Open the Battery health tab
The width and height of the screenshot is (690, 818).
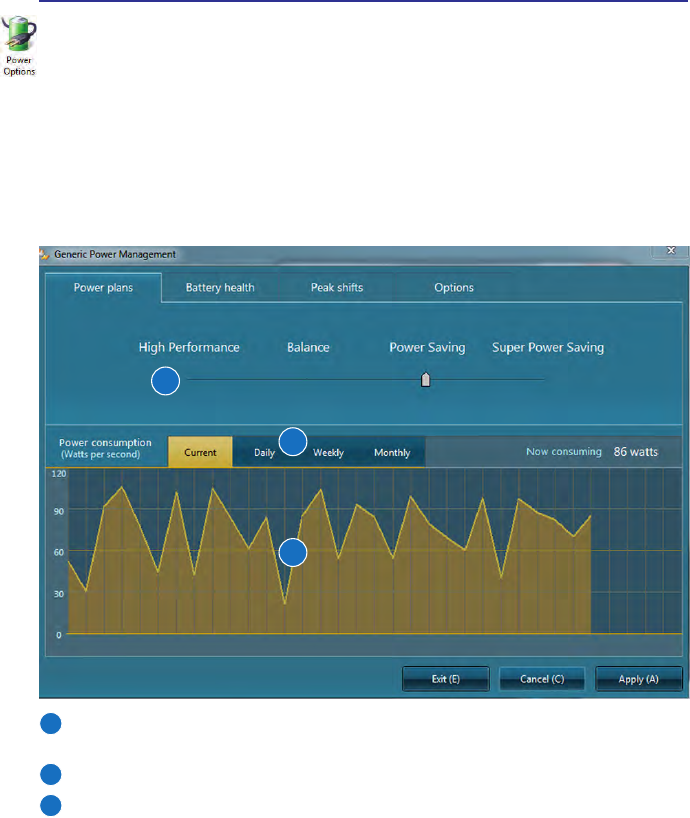click(x=220, y=287)
